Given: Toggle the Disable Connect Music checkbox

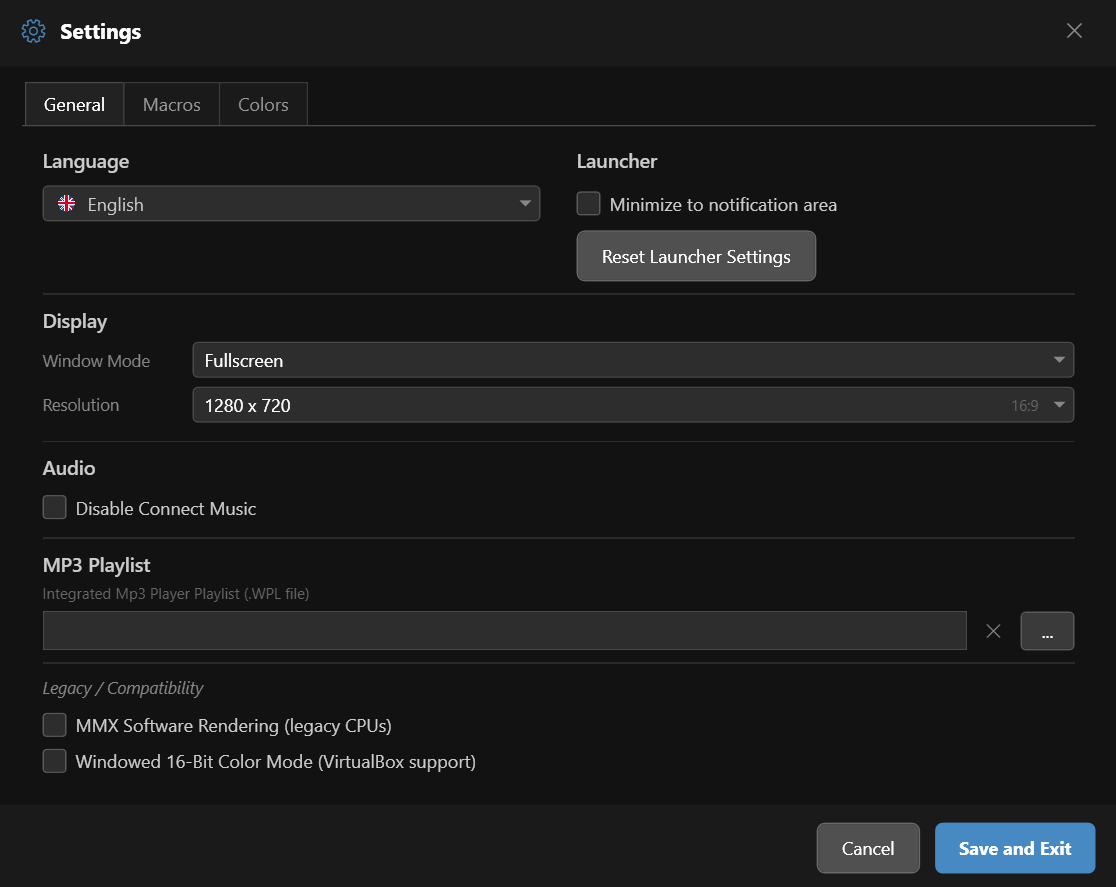Looking at the screenshot, I should [x=55, y=508].
